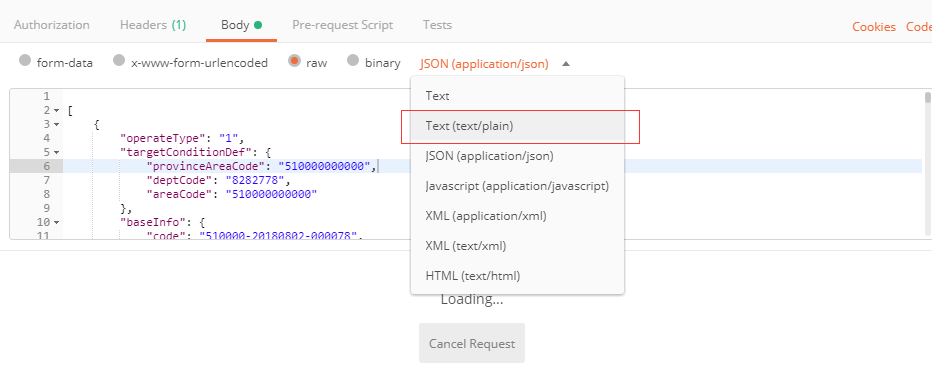Choose Text (text/plain) option
This screenshot has height=389, width=932.
pyautogui.click(x=517, y=126)
